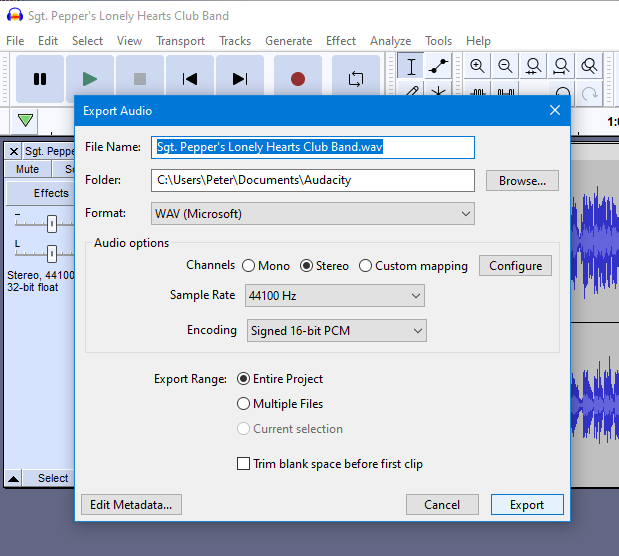Click the Pause button in transport toolbar
619x556 pixels.
(x=40, y=79)
